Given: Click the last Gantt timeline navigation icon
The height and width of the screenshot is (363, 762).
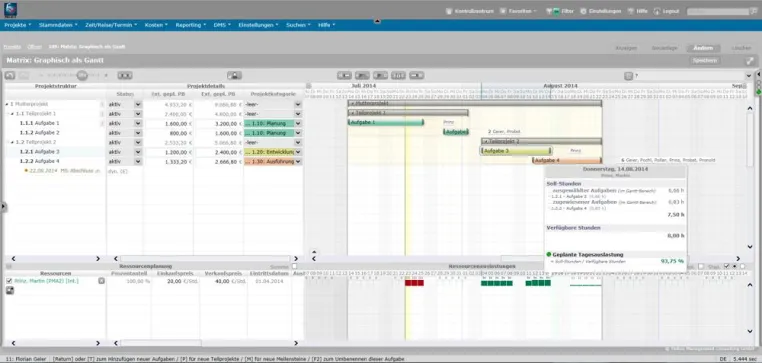Looking at the screenshot, I should [416, 75].
